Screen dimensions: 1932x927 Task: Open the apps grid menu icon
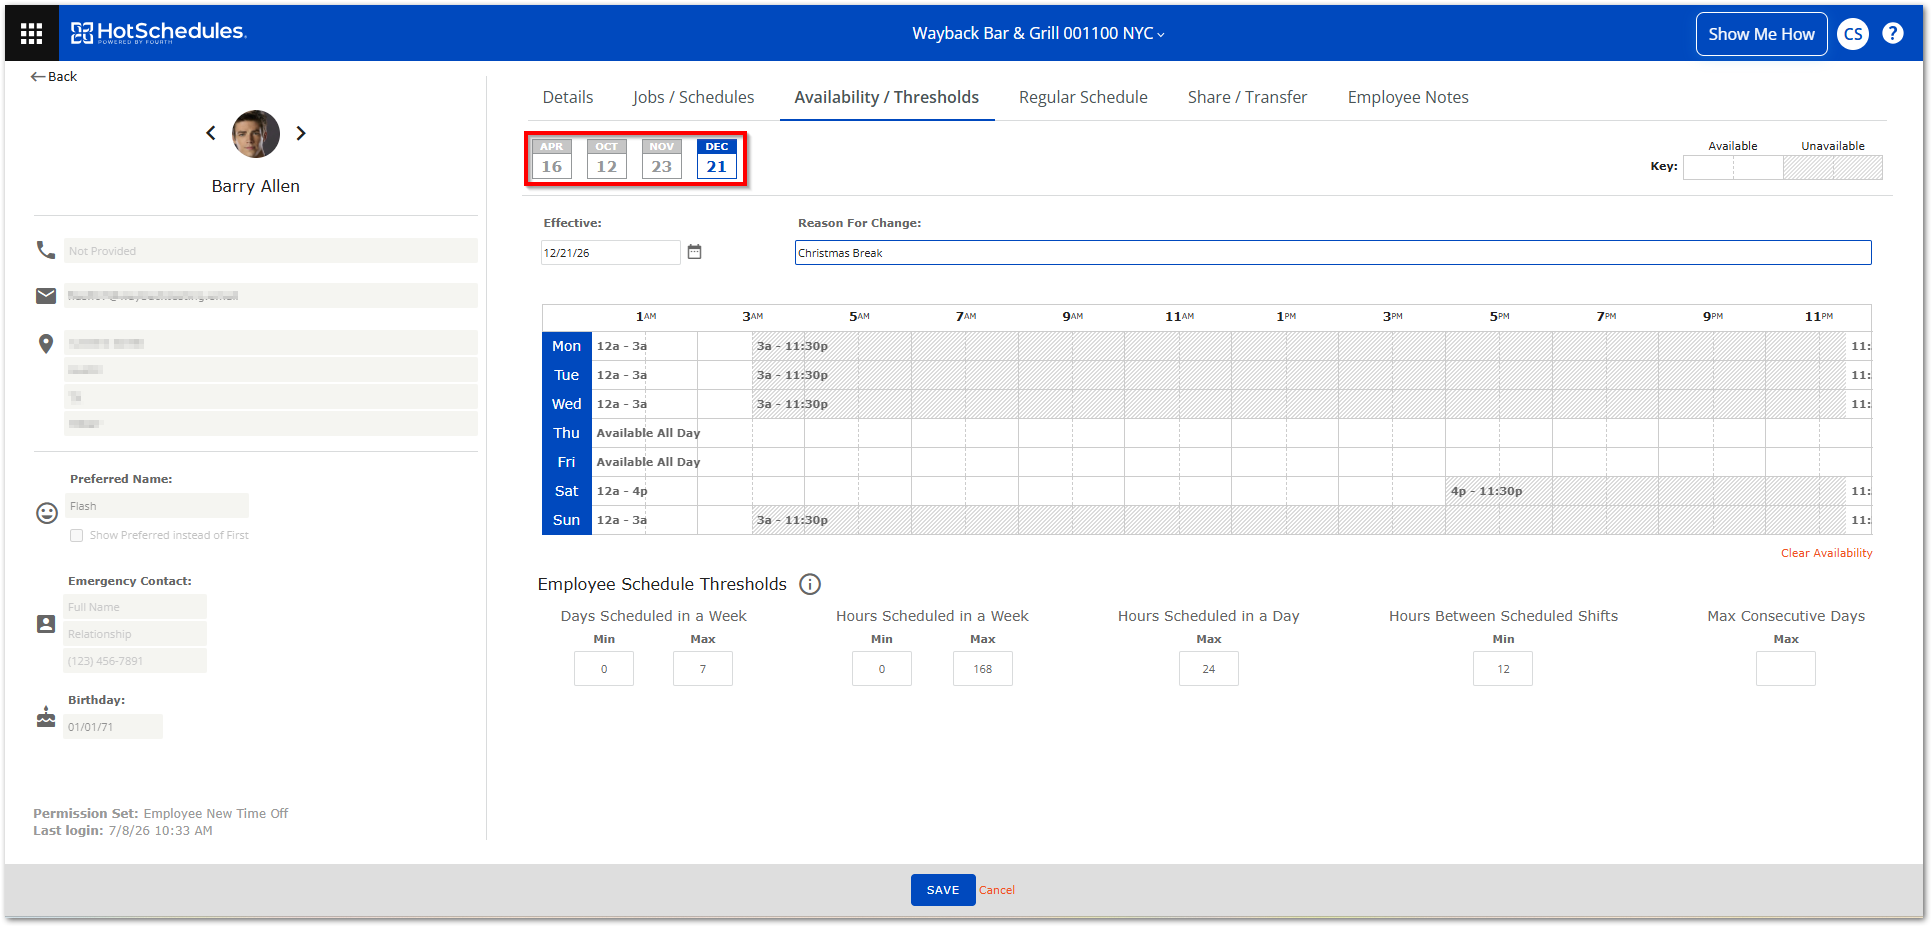(31, 33)
